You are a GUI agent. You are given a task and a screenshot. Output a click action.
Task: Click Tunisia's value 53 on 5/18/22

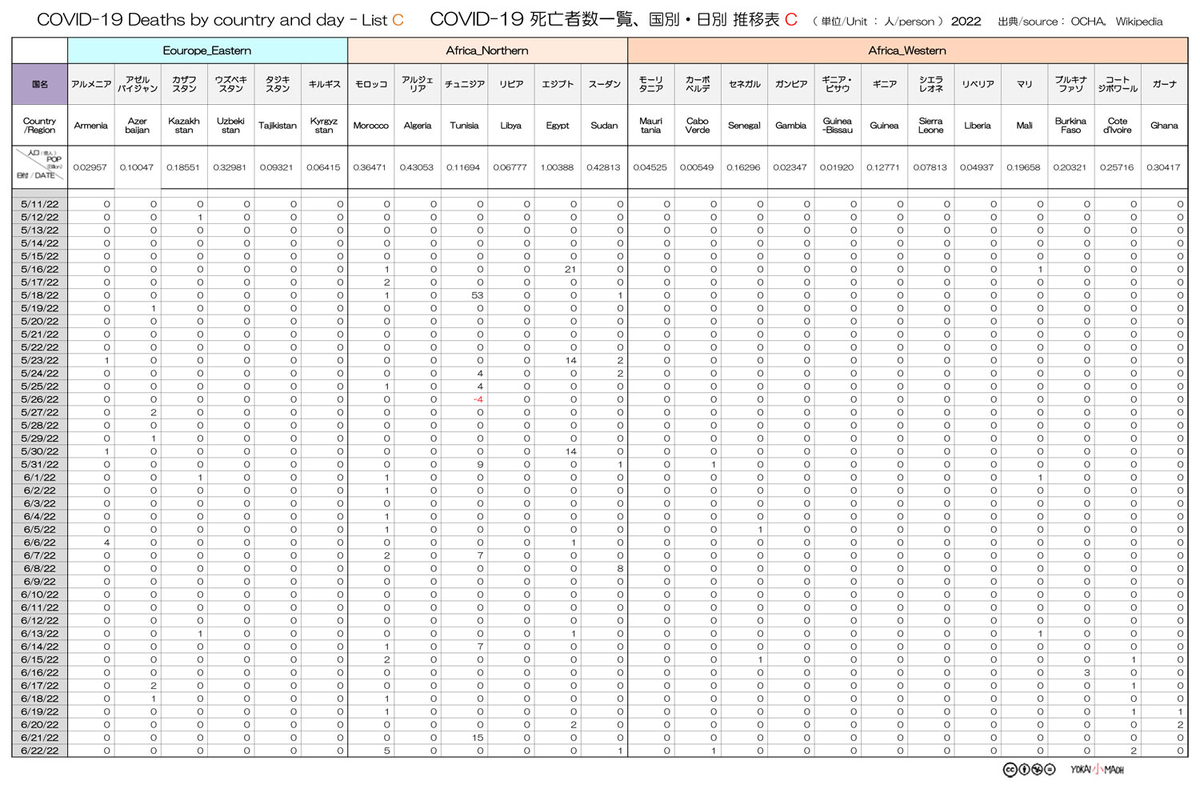coord(478,295)
